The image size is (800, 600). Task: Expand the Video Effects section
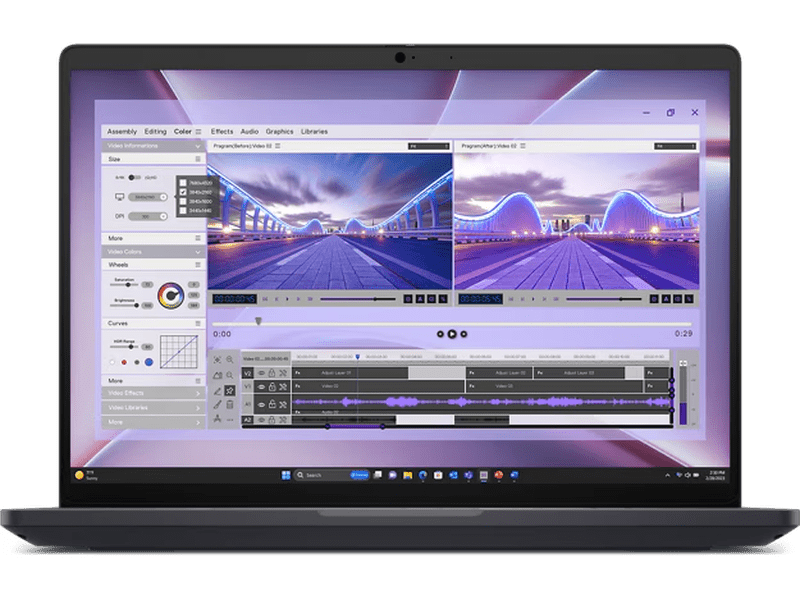point(198,393)
